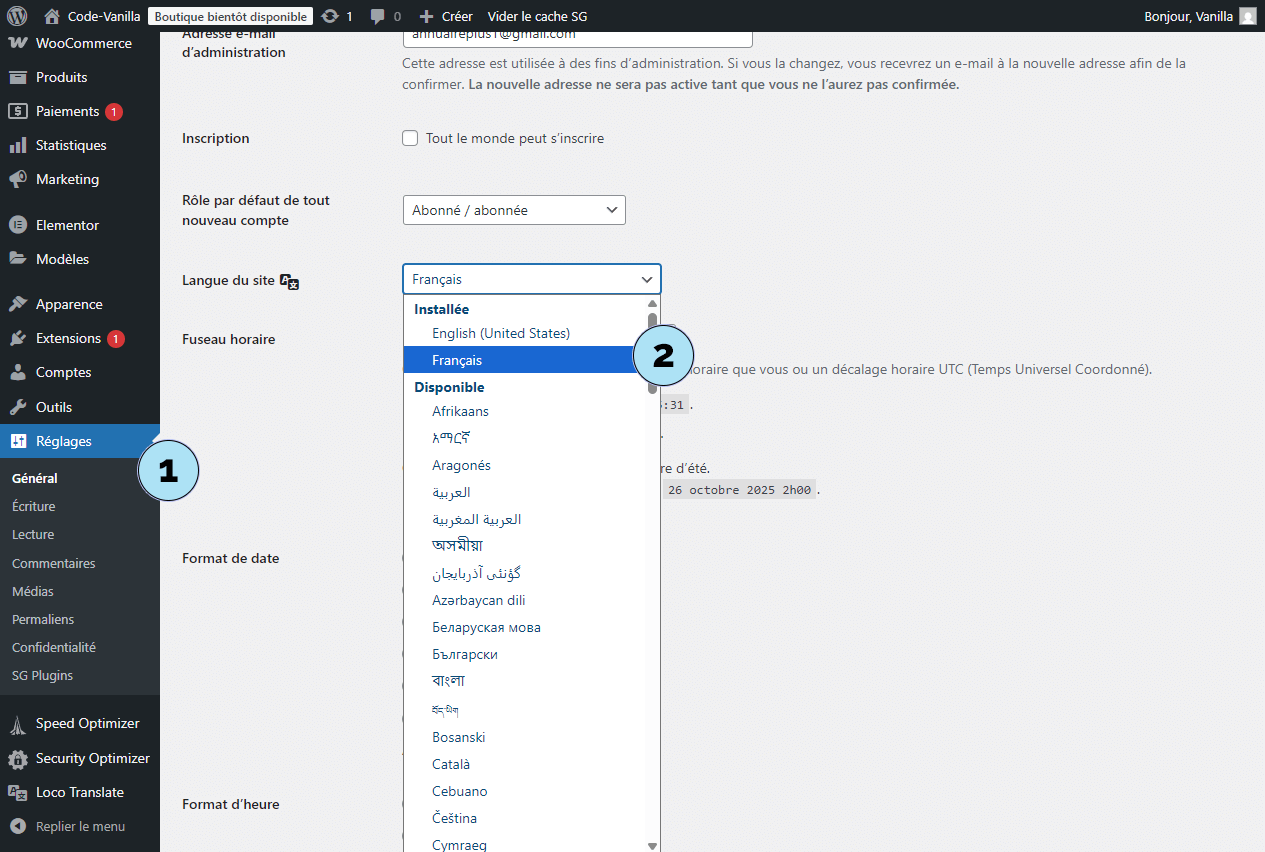Choose Català in the available languages

[451, 764]
